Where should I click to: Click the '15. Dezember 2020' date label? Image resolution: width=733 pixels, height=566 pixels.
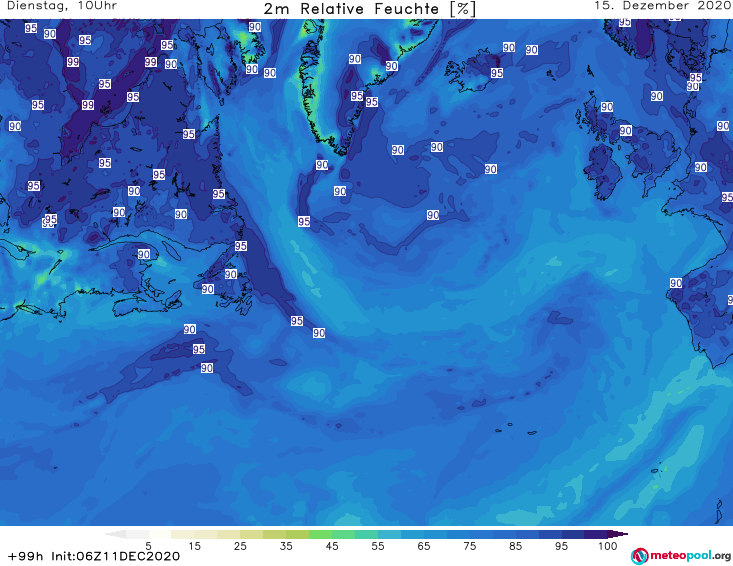(662, 6)
